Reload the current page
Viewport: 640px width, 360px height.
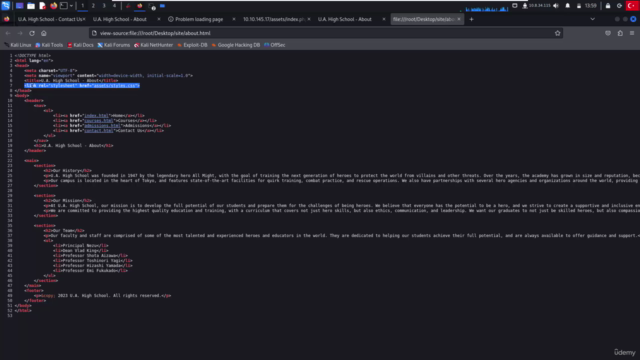click(x=32, y=33)
